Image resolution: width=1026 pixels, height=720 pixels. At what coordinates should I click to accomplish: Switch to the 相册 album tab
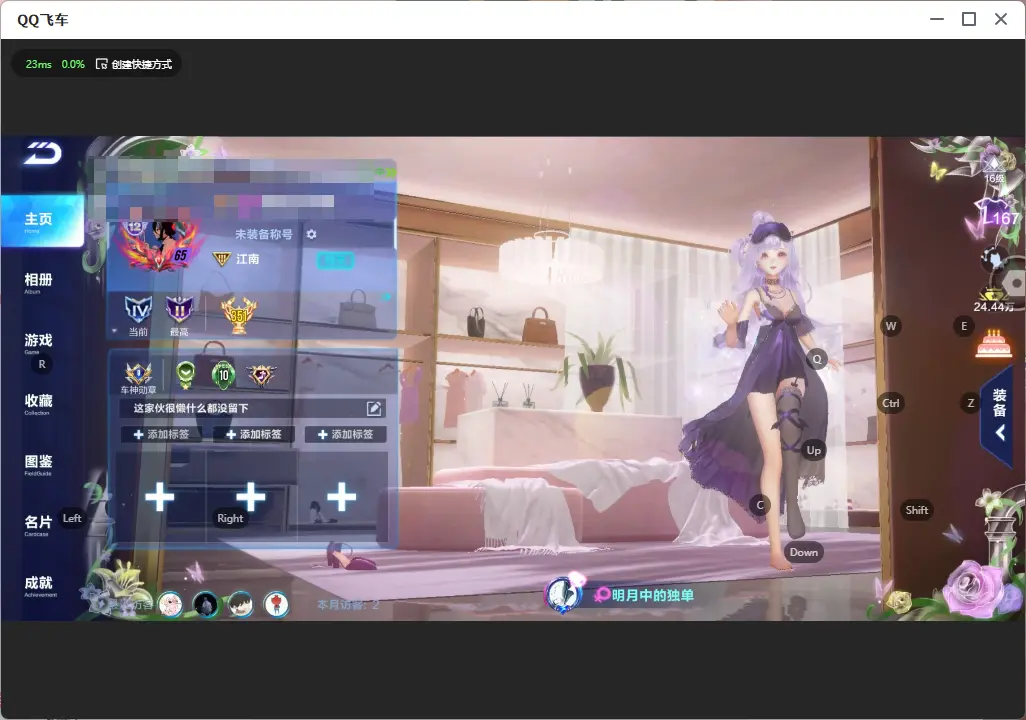[x=38, y=282]
